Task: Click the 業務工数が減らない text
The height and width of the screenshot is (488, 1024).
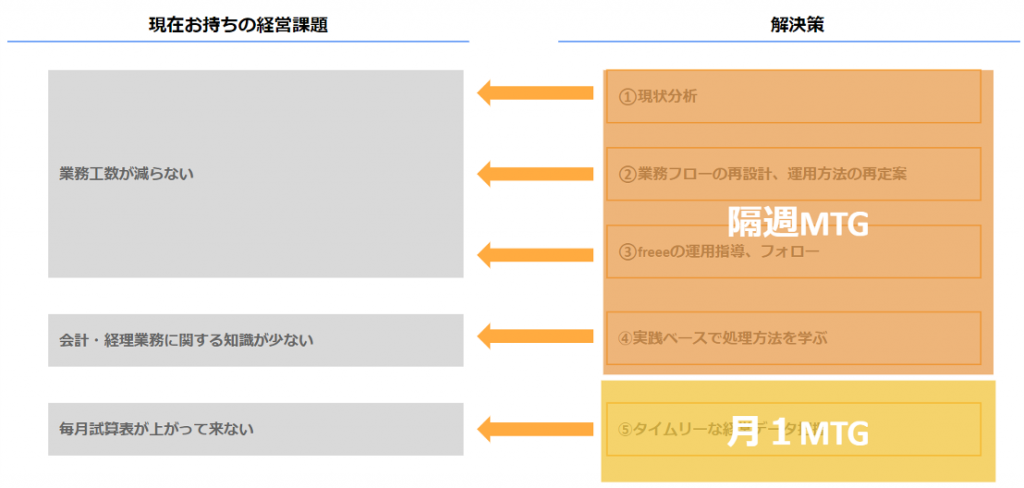Action: tap(126, 173)
